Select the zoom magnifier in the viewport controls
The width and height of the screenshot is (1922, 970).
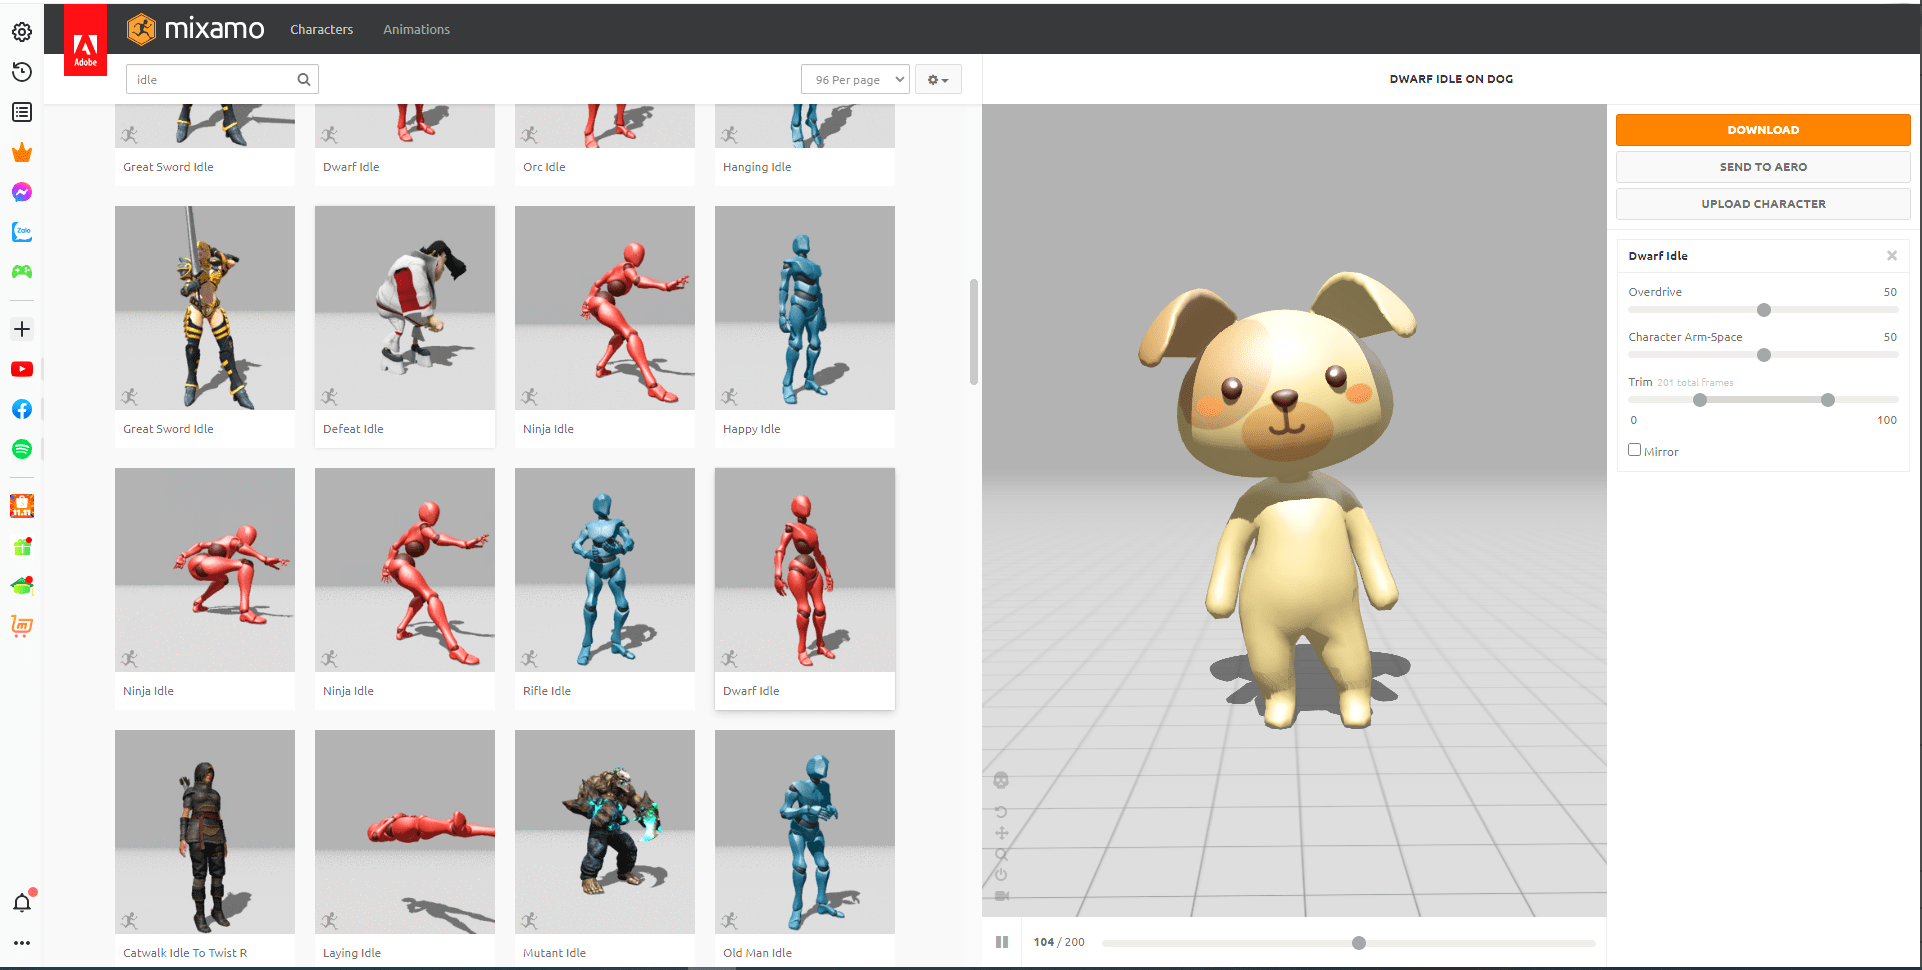tap(1002, 854)
